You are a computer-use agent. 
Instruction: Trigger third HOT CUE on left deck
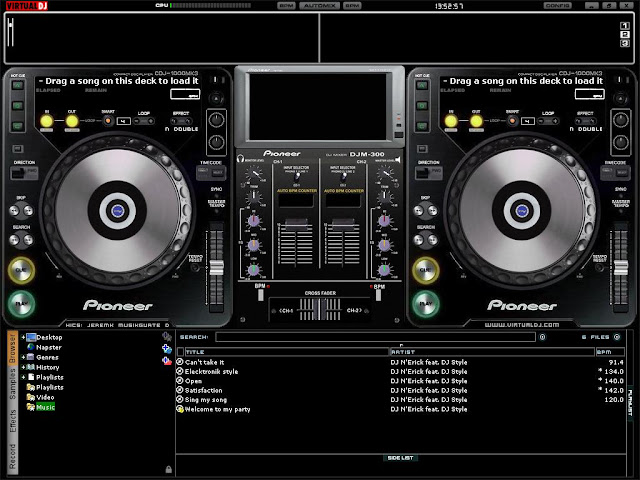pos(17,126)
